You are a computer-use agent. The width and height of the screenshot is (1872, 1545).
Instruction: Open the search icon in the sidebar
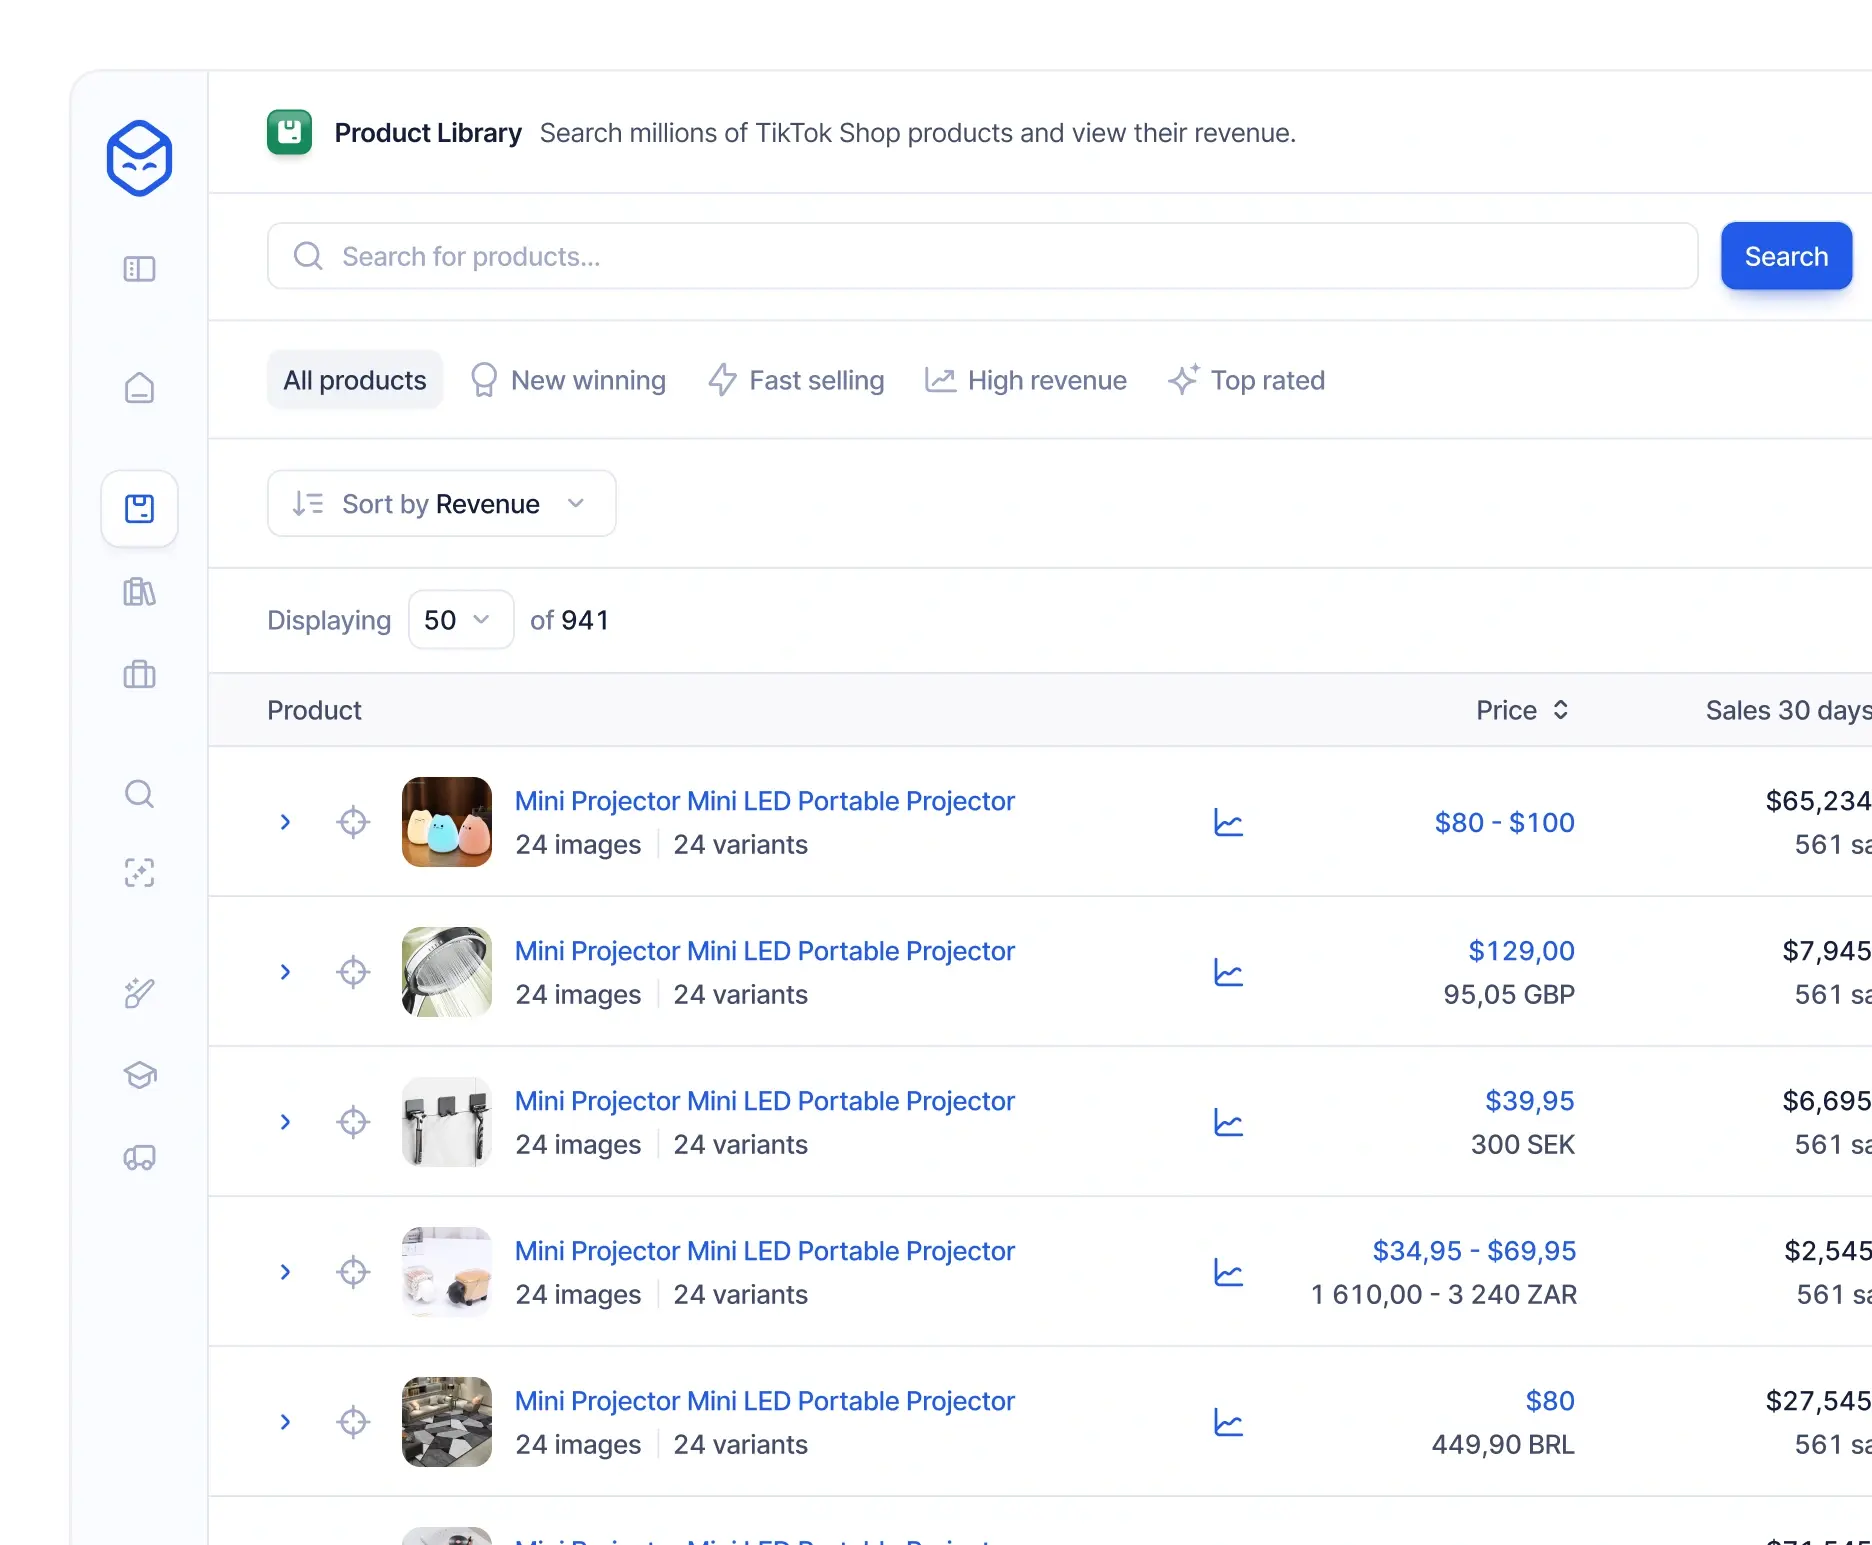tap(139, 795)
